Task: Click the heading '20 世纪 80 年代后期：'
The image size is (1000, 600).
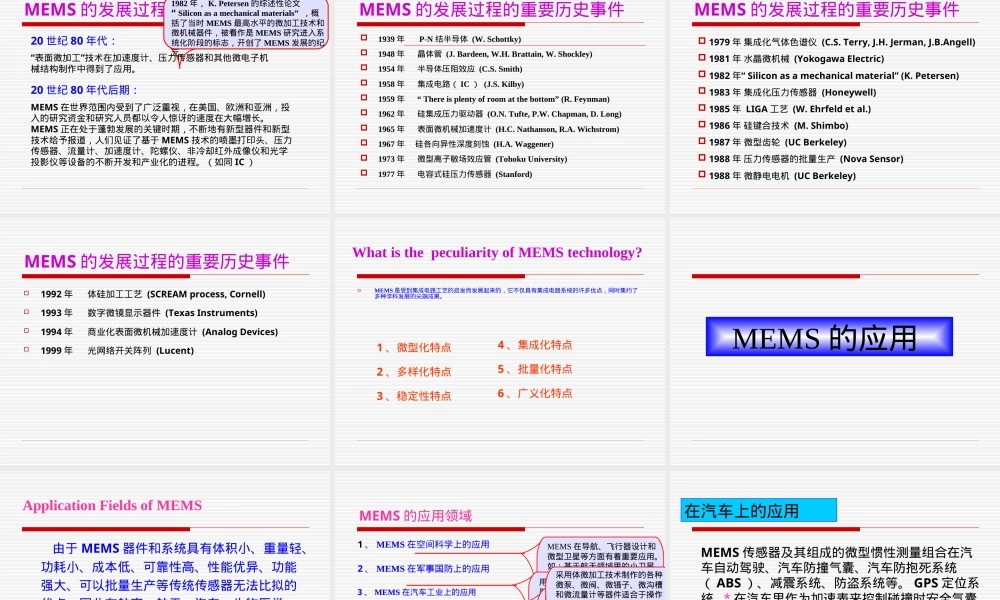Action: 85,90
